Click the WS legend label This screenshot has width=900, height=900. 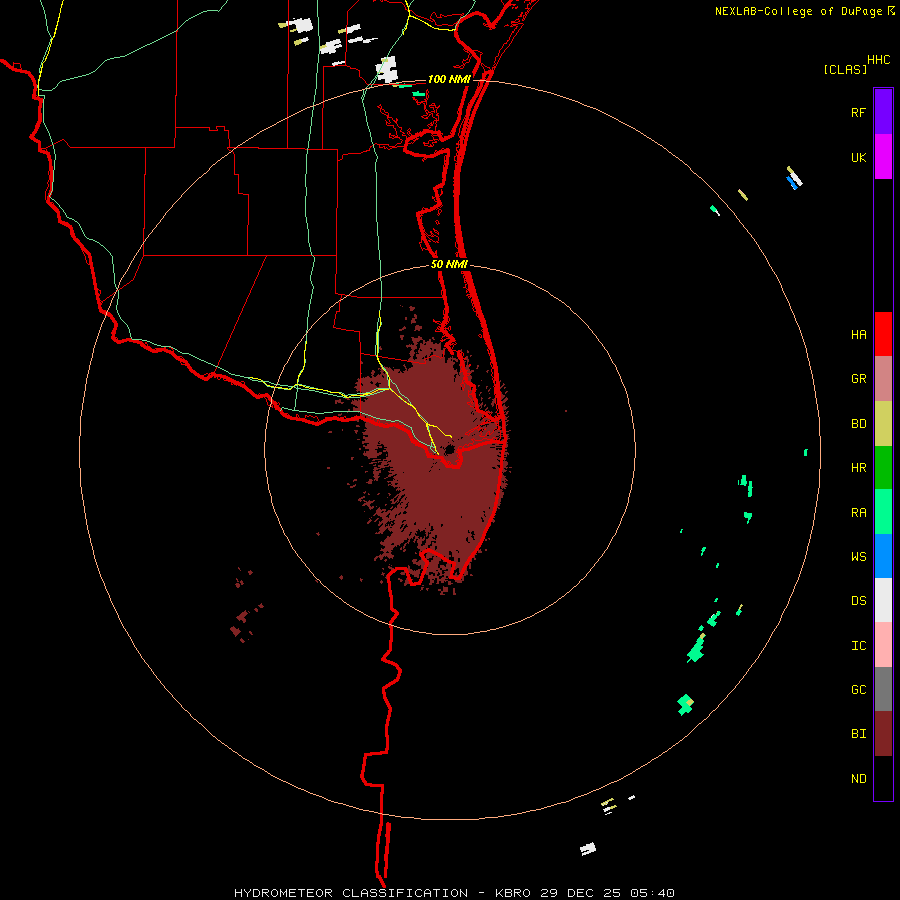[858, 556]
